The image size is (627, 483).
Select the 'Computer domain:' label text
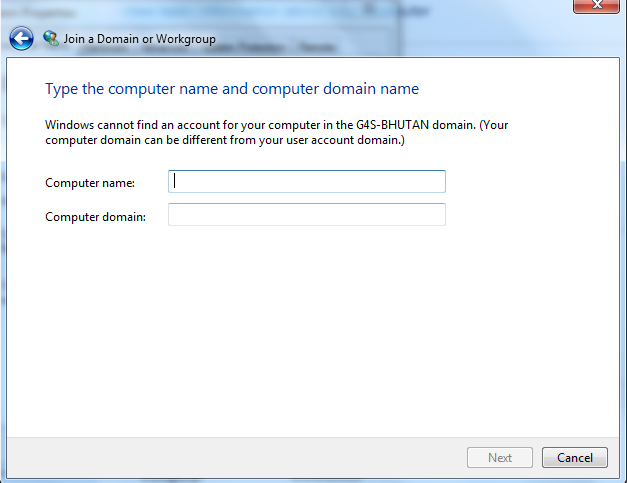(96, 217)
